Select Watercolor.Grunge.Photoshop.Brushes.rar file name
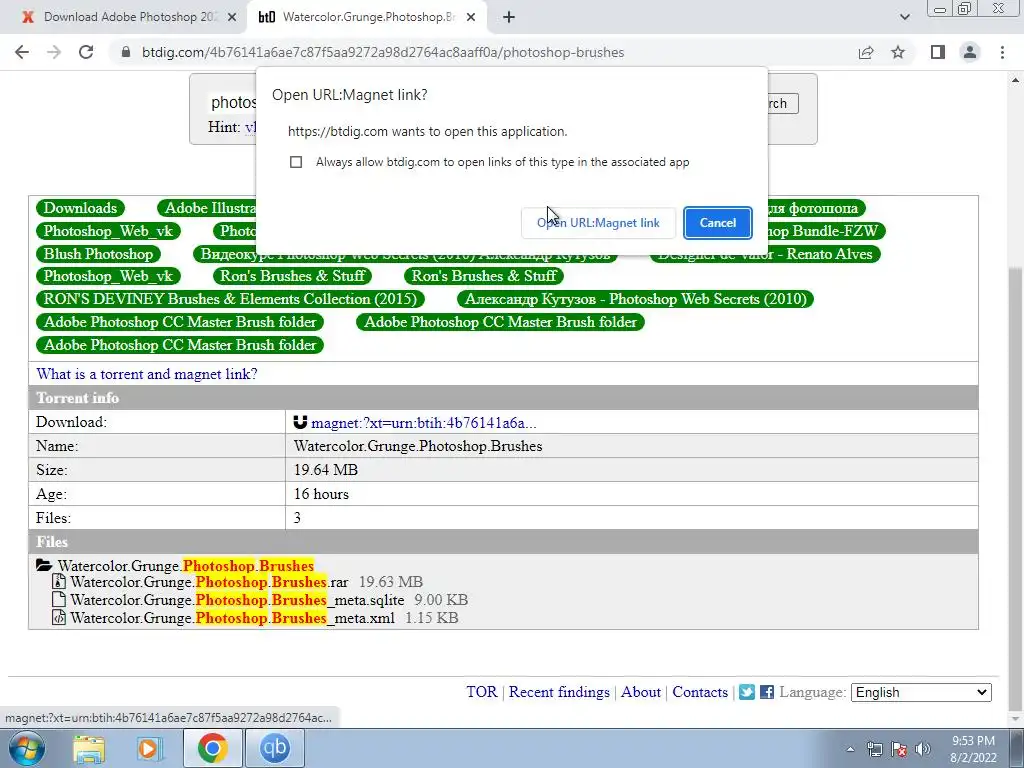 [x=209, y=582]
